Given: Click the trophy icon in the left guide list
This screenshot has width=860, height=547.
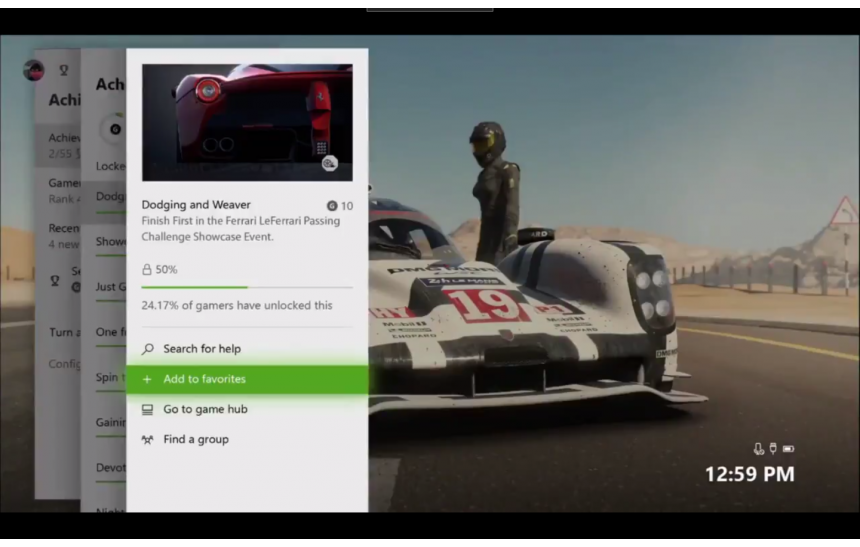Looking at the screenshot, I should [55, 281].
